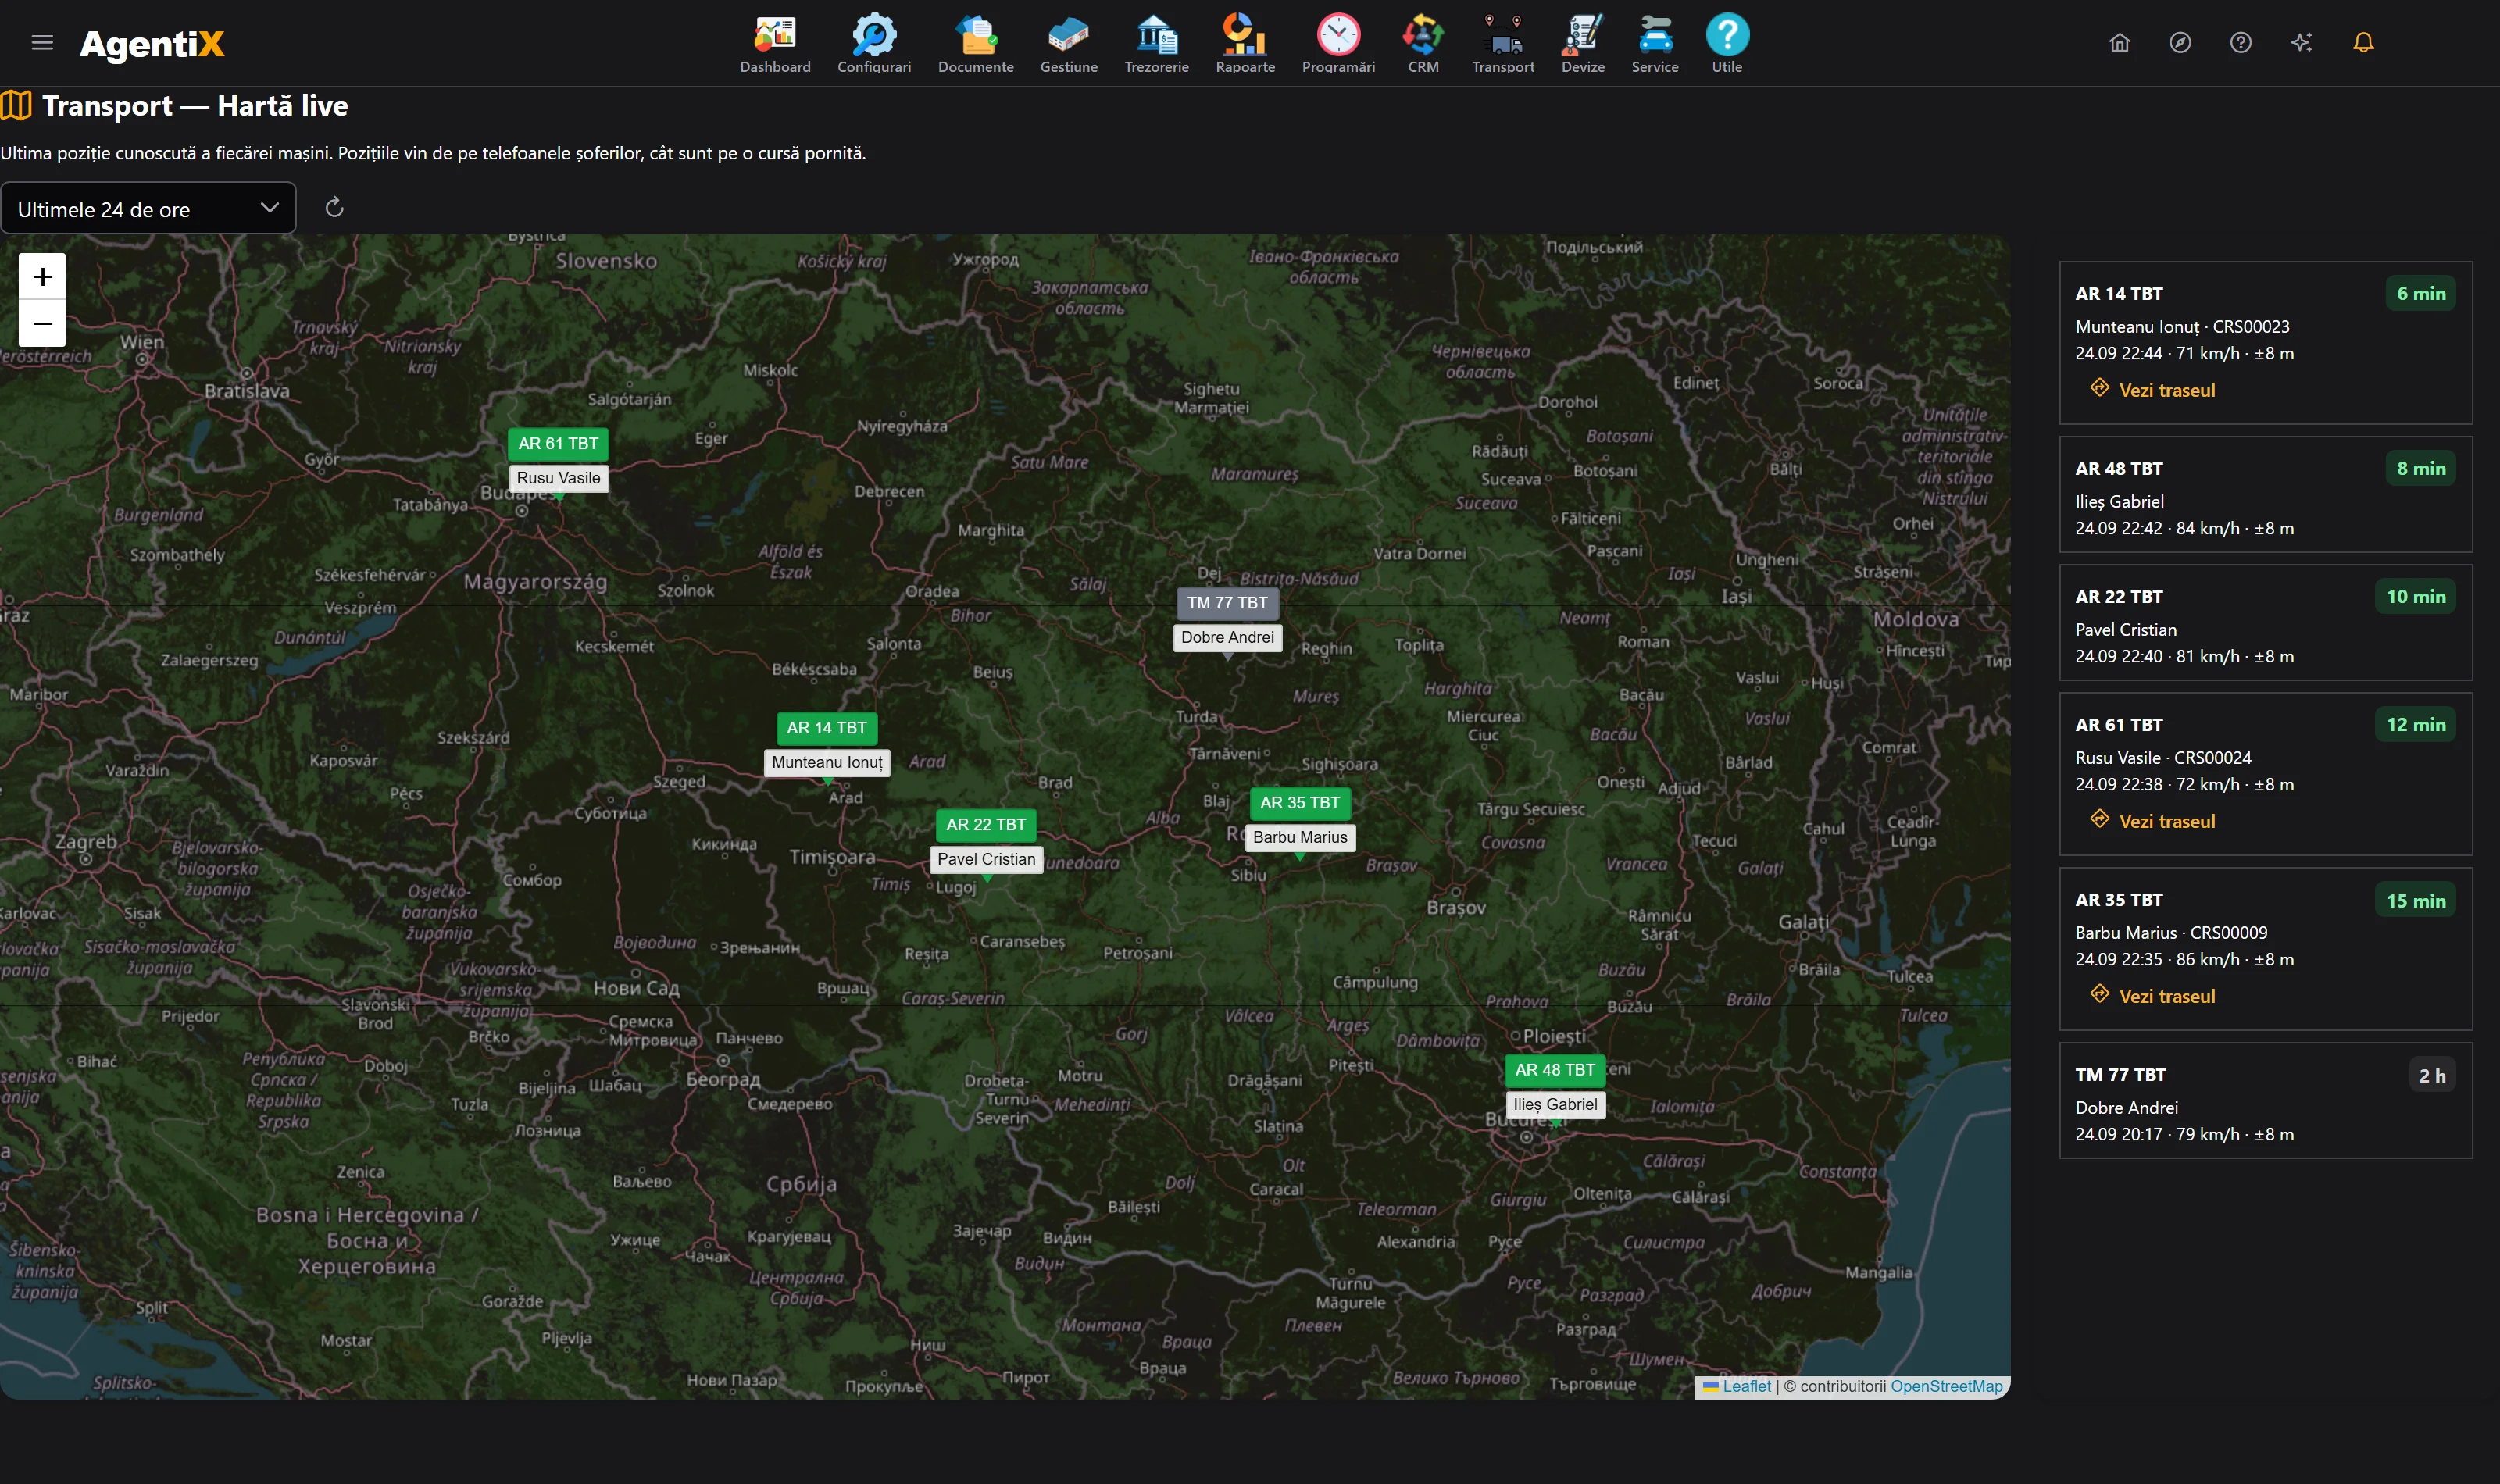
Task: Click the 'Ilieș Gabriel' map label
Action: (1555, 1104)
